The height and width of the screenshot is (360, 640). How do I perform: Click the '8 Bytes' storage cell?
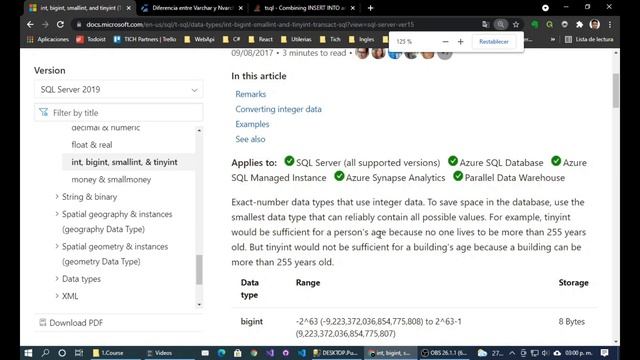pos(571,322)
